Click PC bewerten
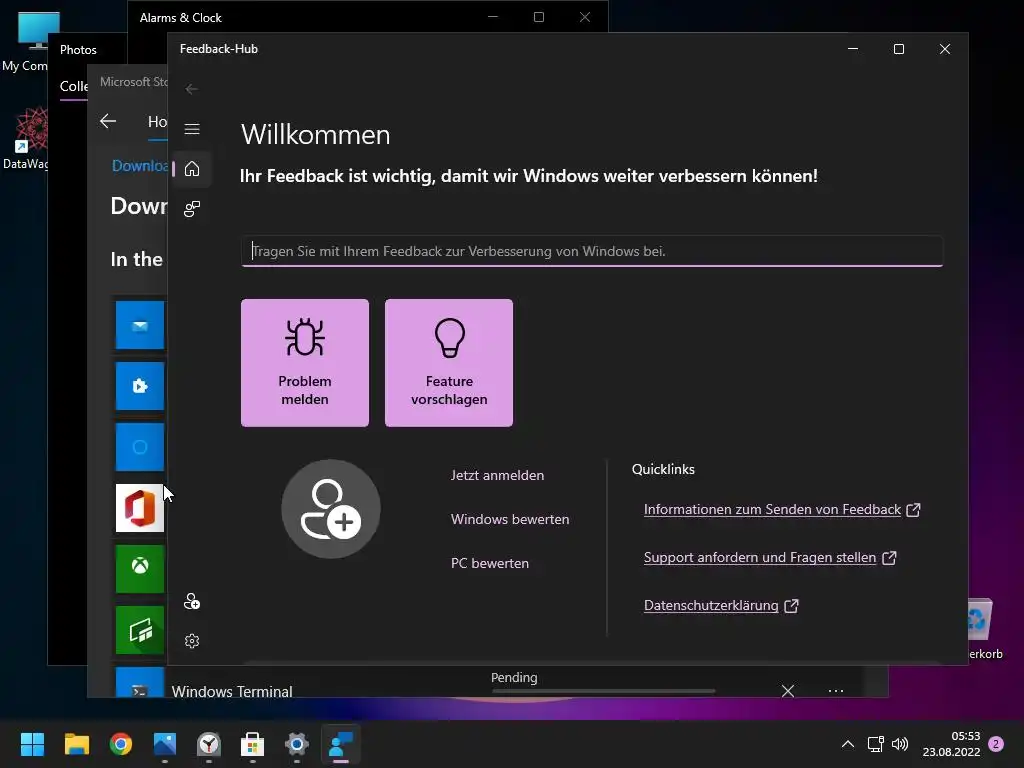Viewport: 1024px width, 768px height. point(490,563)
